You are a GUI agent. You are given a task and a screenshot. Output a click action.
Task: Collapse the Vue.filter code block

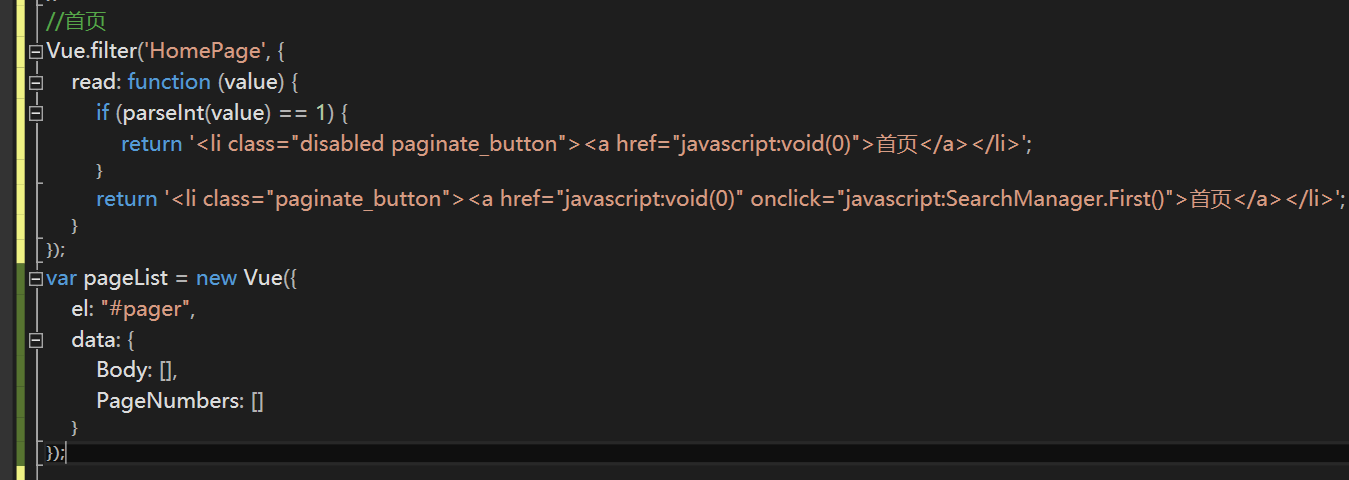point(37,51)
